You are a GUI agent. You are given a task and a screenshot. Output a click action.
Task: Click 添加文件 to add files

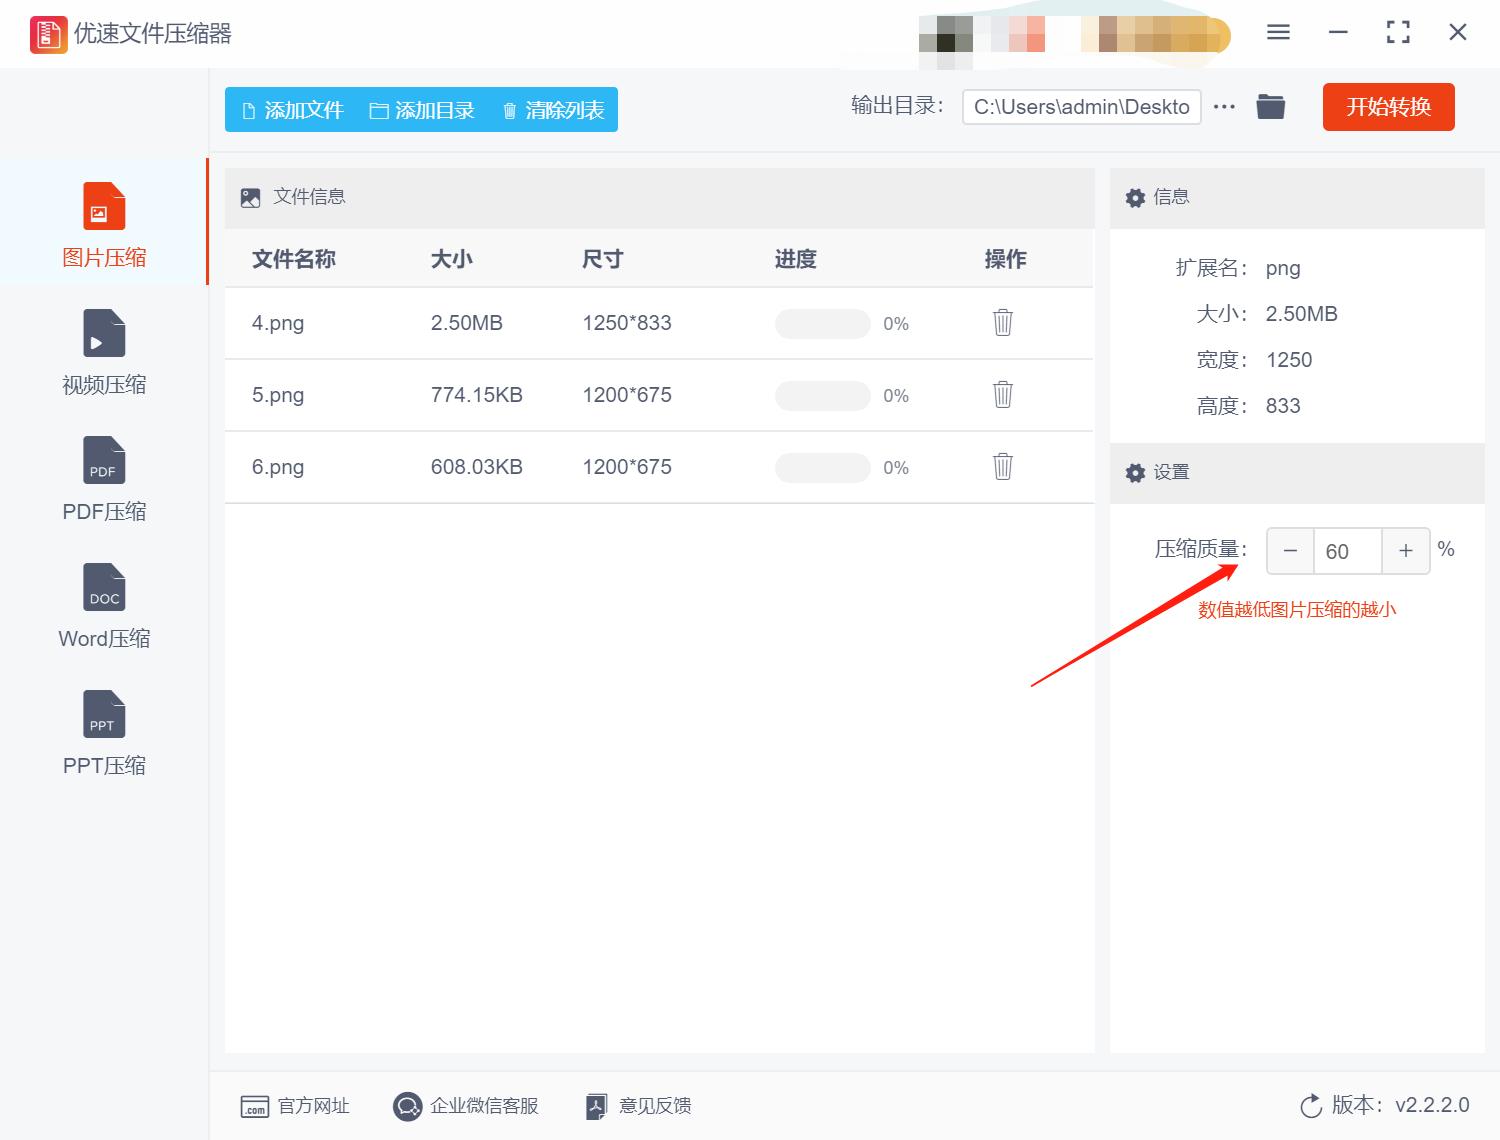291,110
